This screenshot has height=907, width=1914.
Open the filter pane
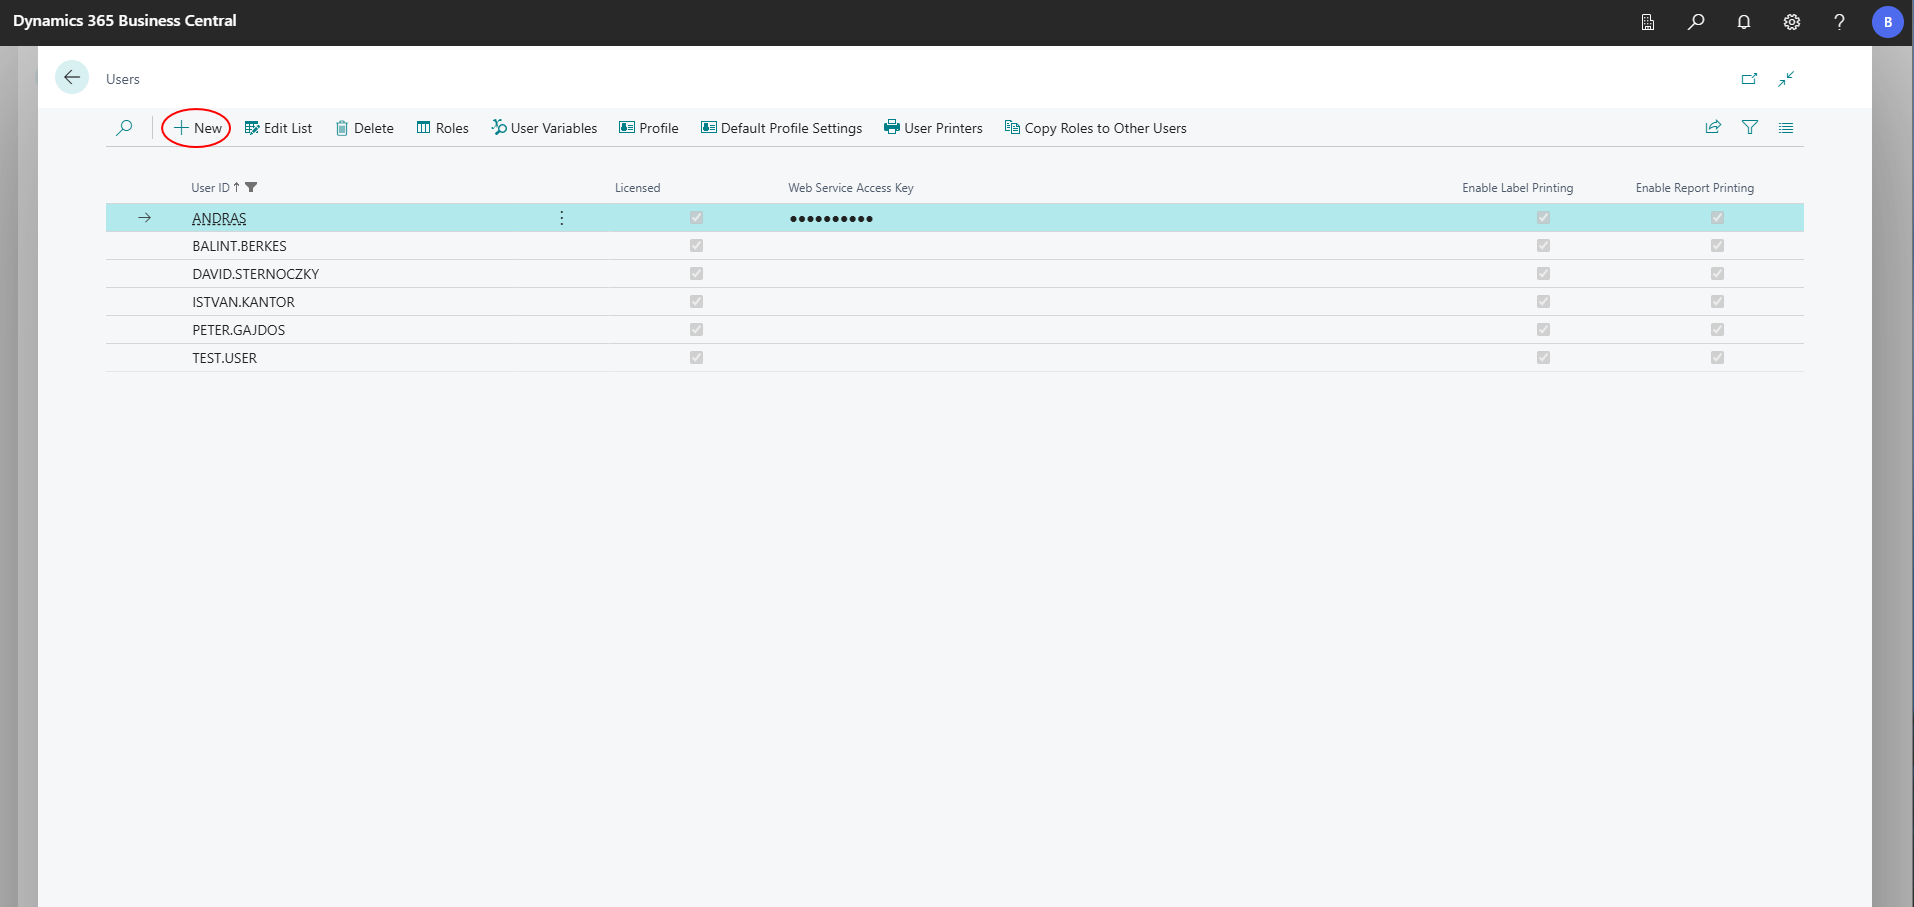click(1750, 127)
